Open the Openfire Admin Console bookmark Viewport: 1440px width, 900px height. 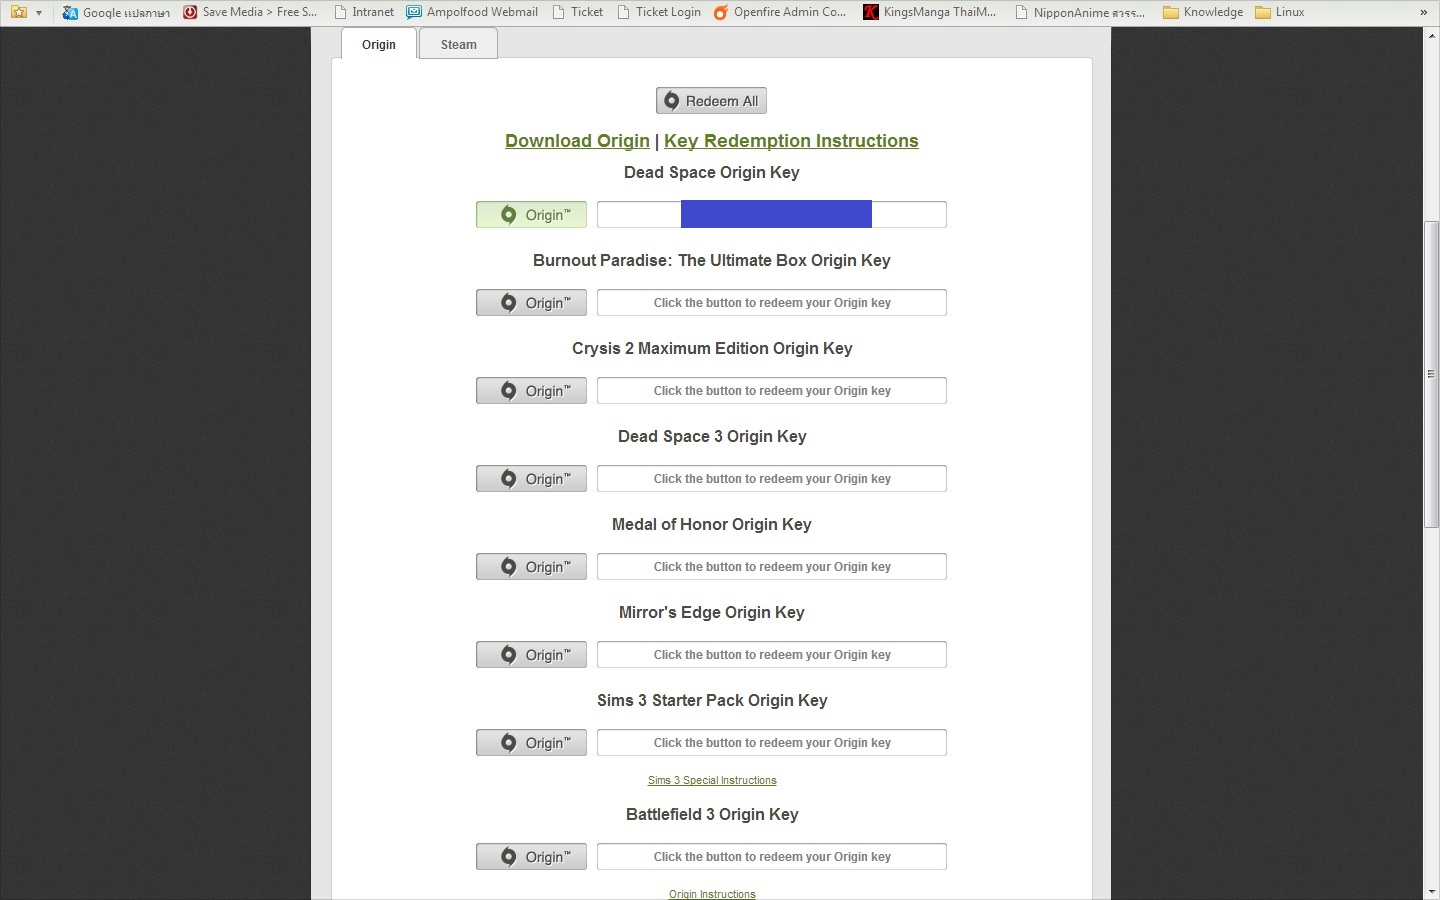(x=780, y=12)
